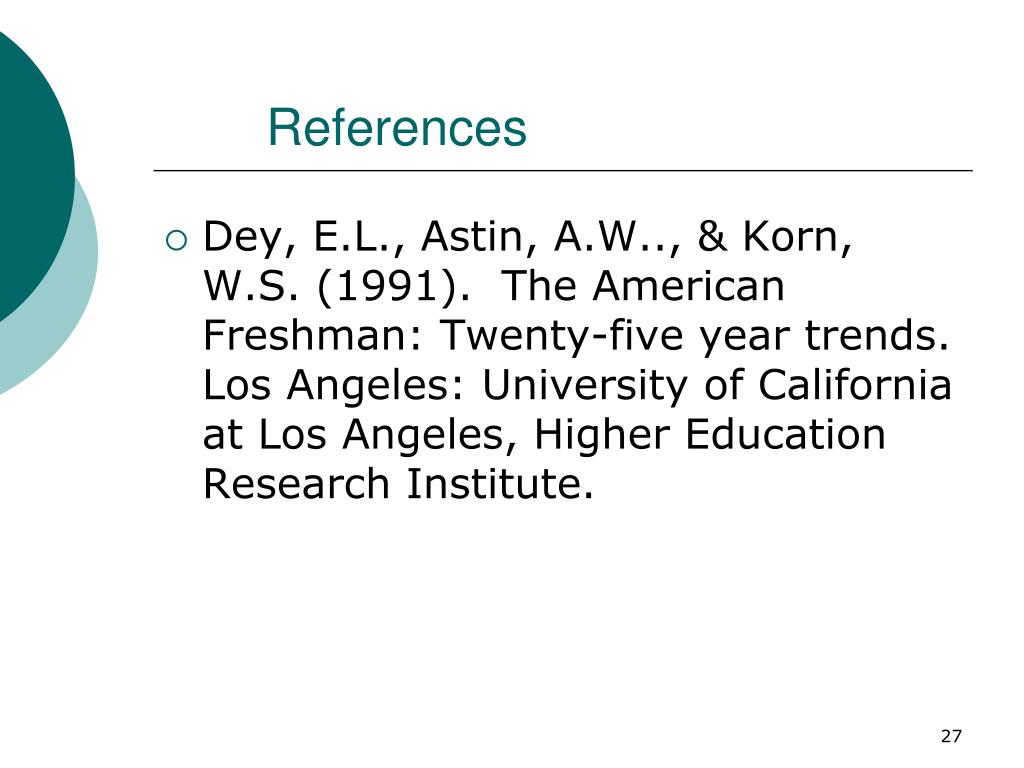Click the phrase Twenty-five year trends.
This screenshot has width=1024, height=768.
(x=695, y=337)
